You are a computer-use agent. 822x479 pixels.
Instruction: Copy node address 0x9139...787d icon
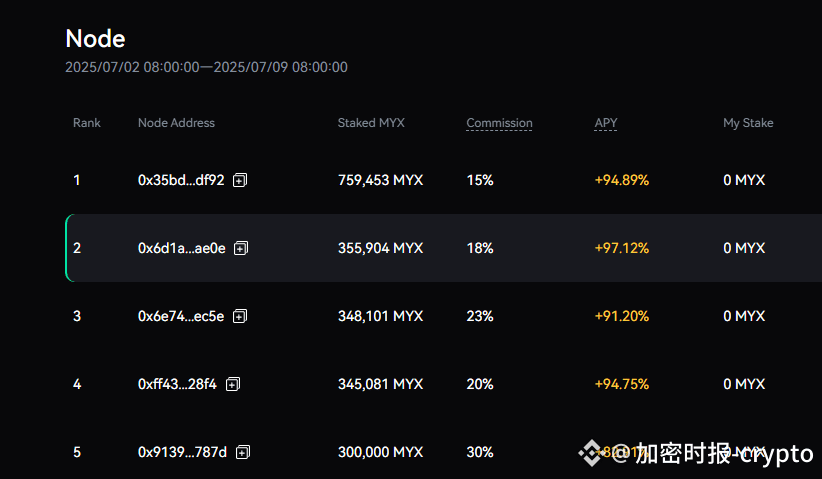pyautogui.click(x=243, y=452)
